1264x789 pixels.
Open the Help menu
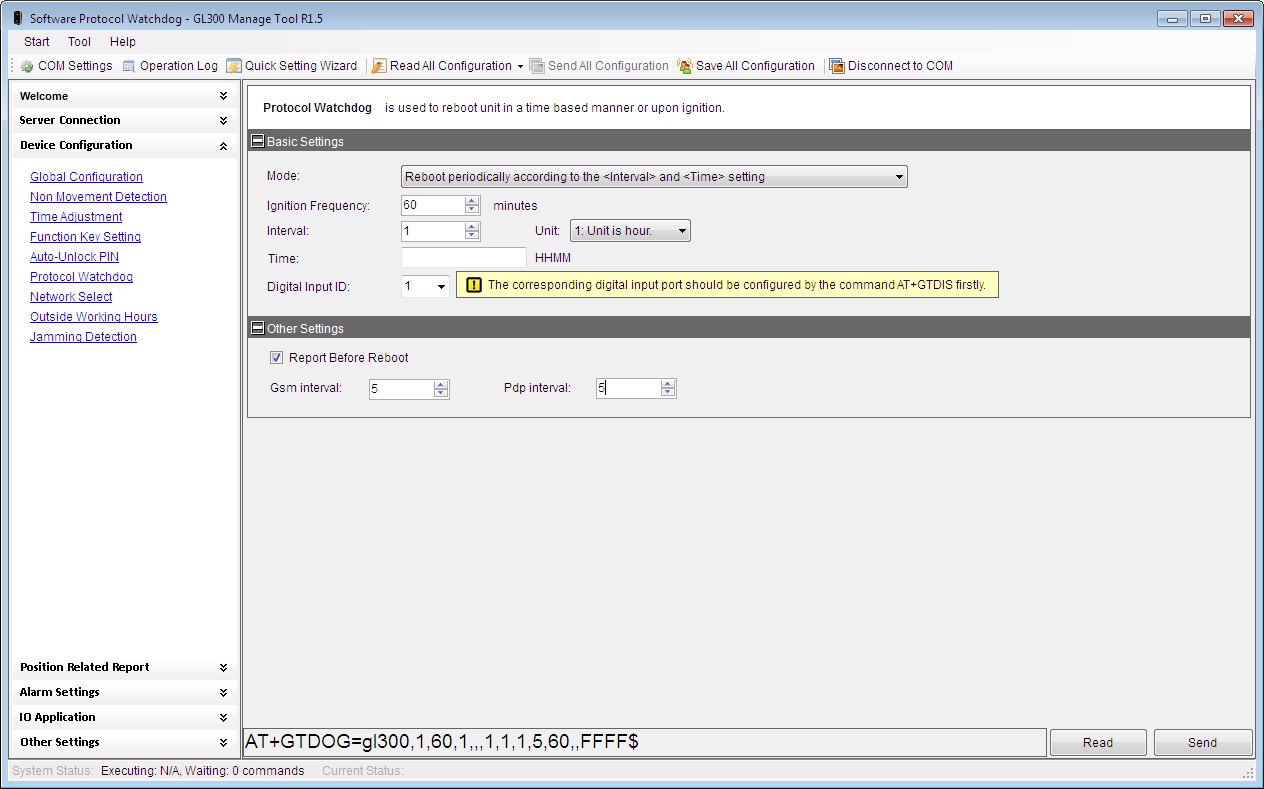[x=123, y=42]
